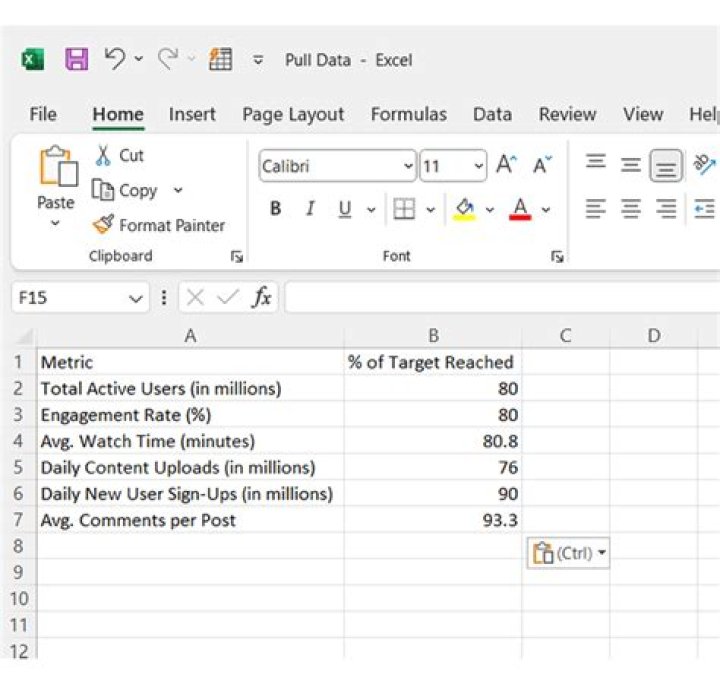
Task: Open Font settings dialog launcher
Action: click(x=557, y=256)
